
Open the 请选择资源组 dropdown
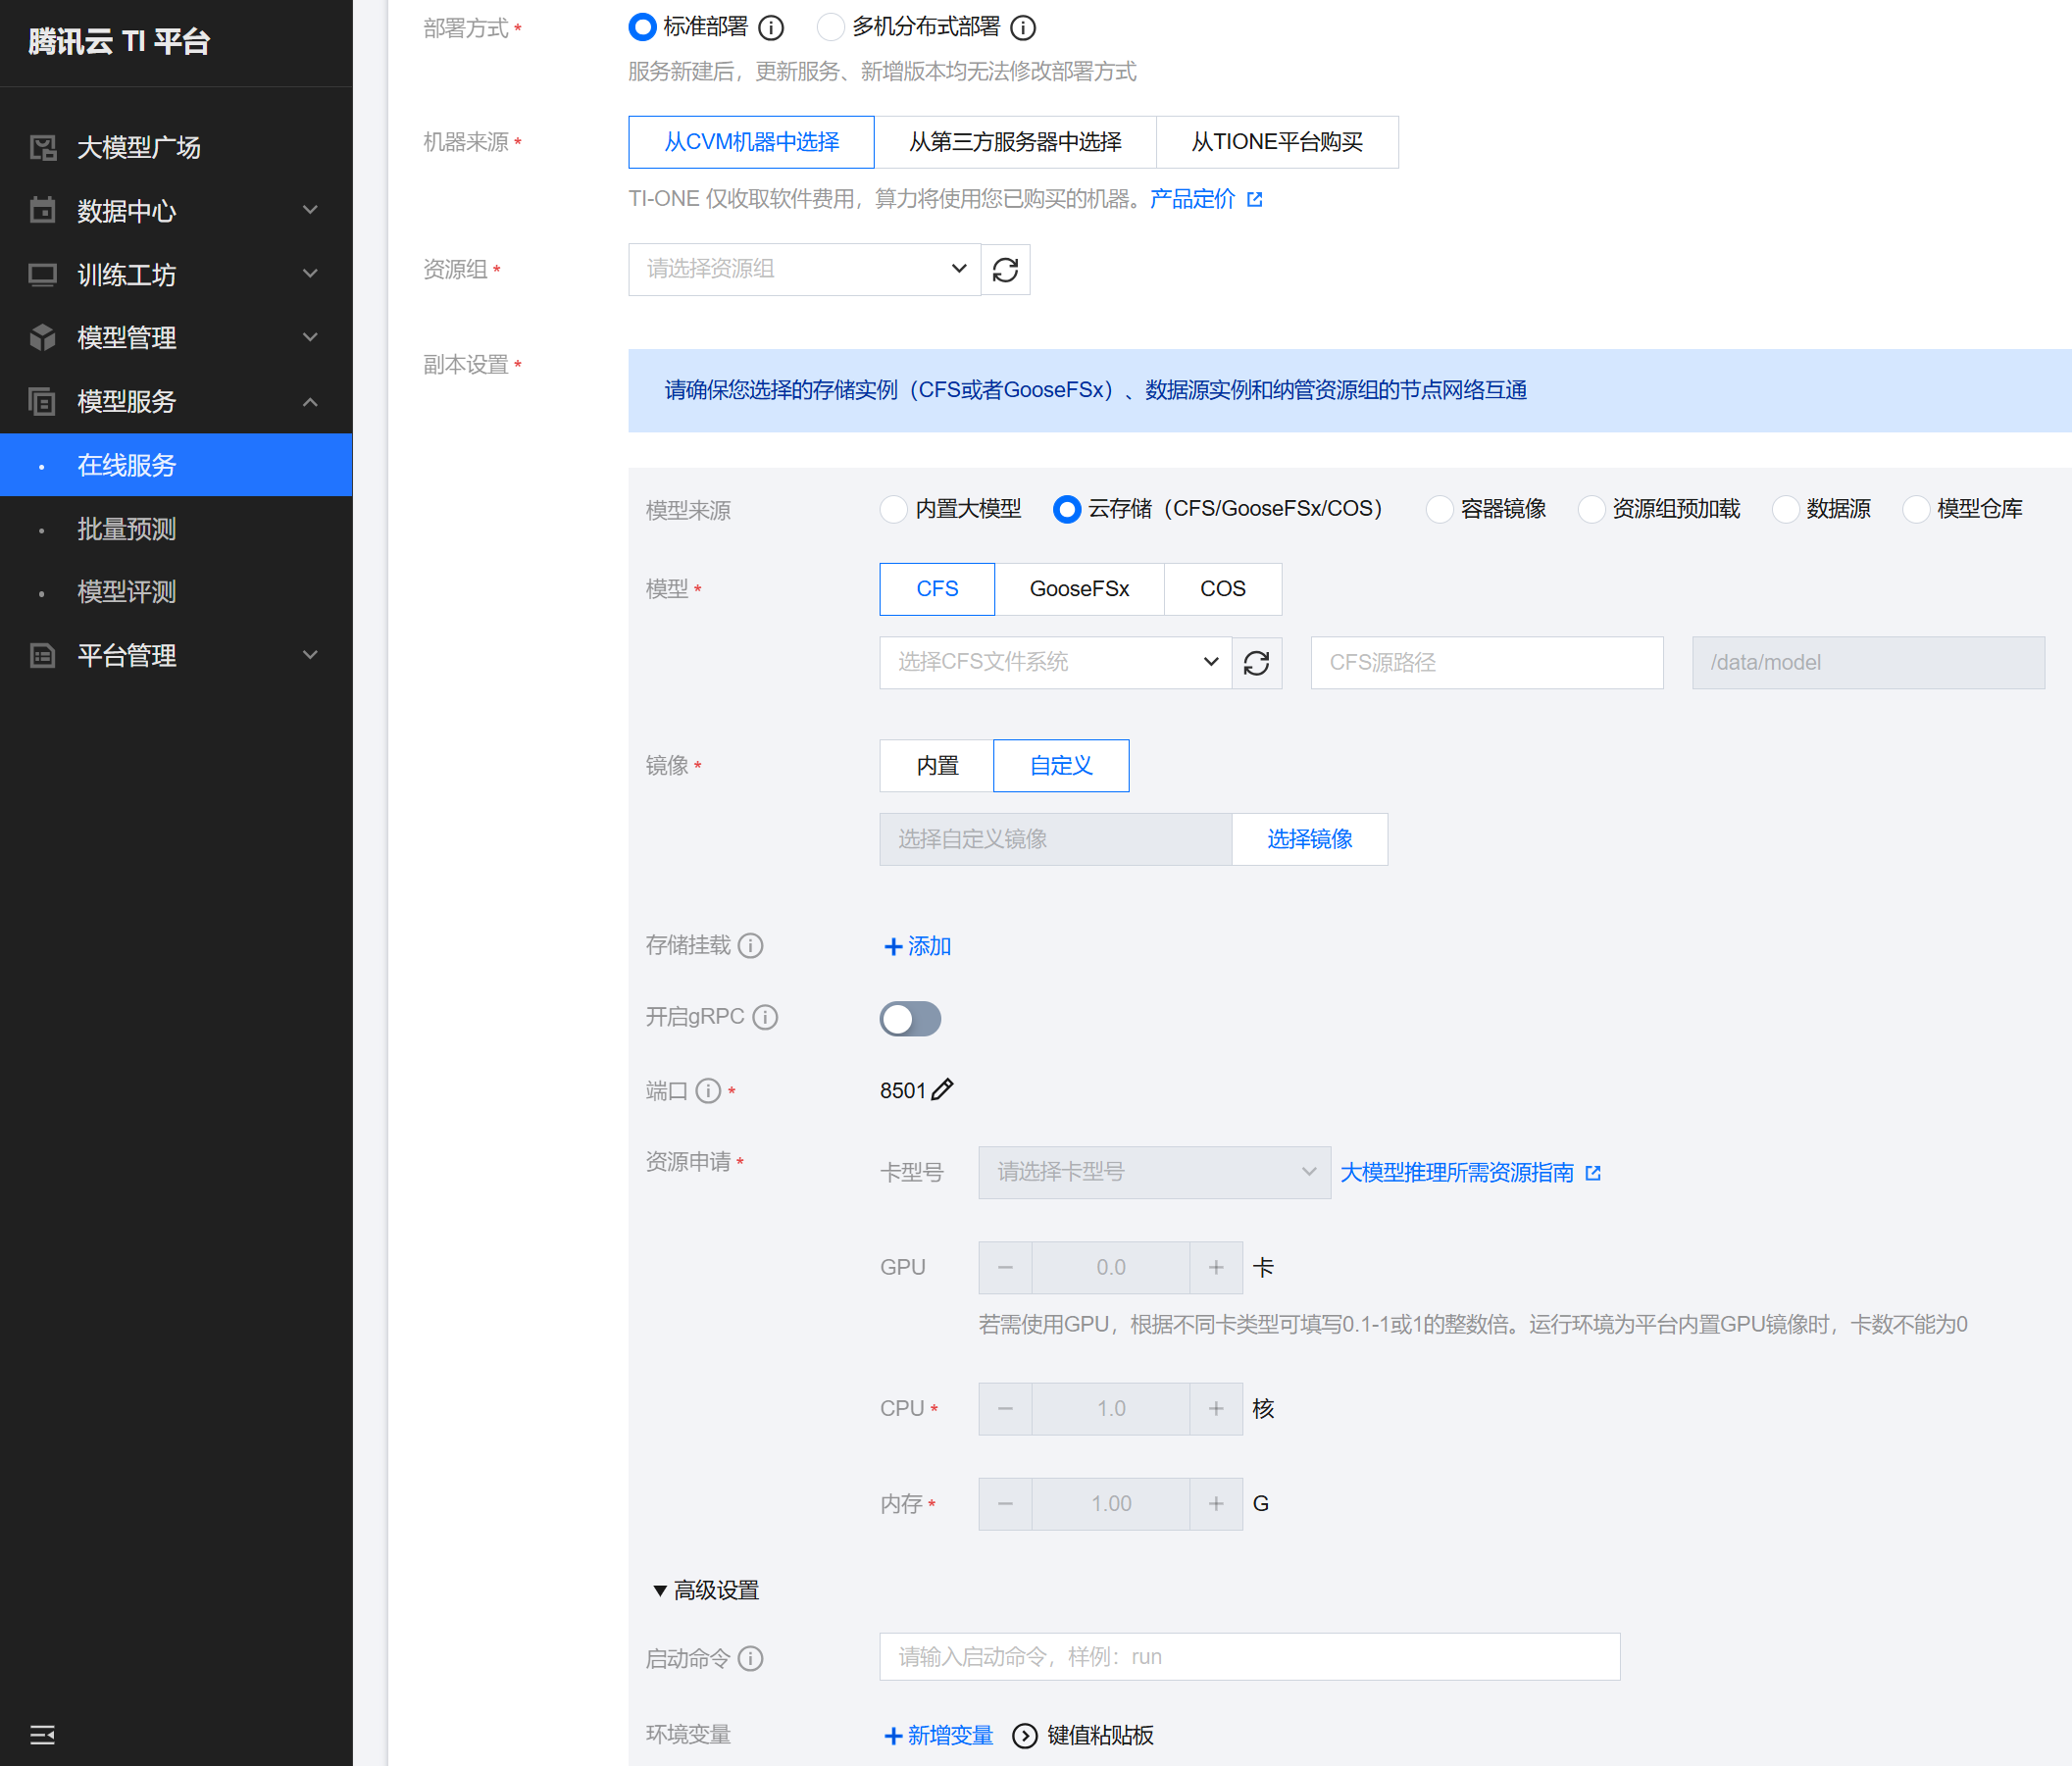(x=804, y=269)
